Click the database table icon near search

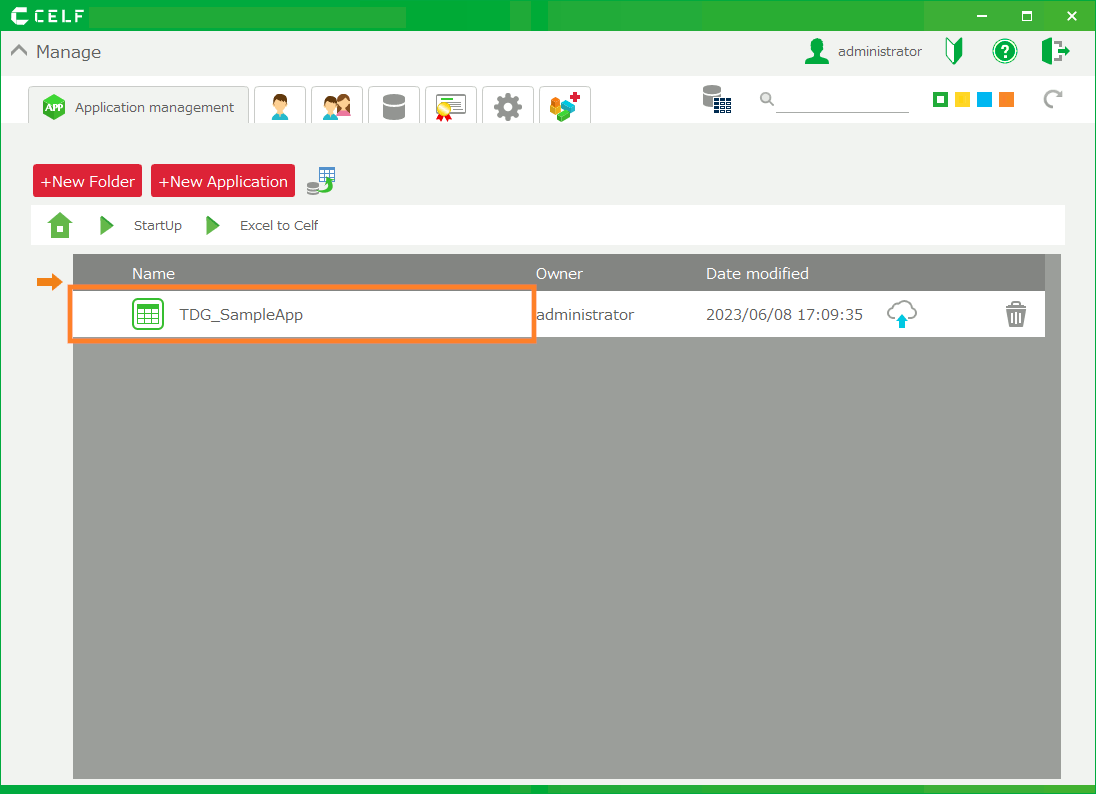point(716,98)
